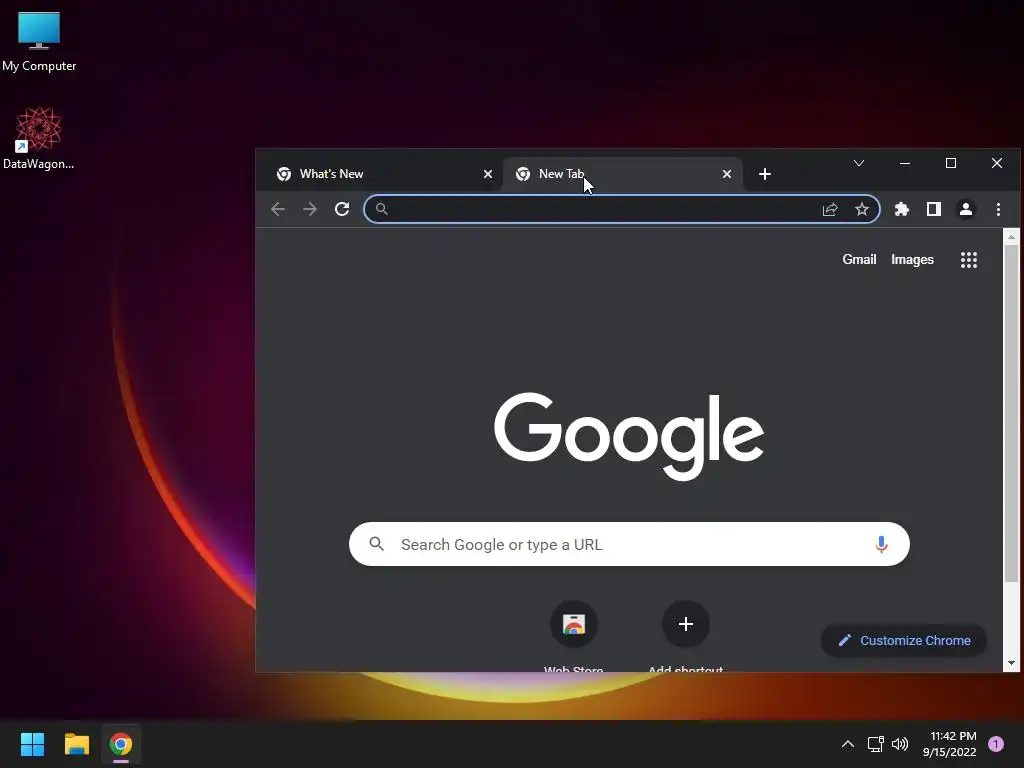Click the network tray icon
This screenshot has width=1024, height=768.
click(x=875, y=744)
